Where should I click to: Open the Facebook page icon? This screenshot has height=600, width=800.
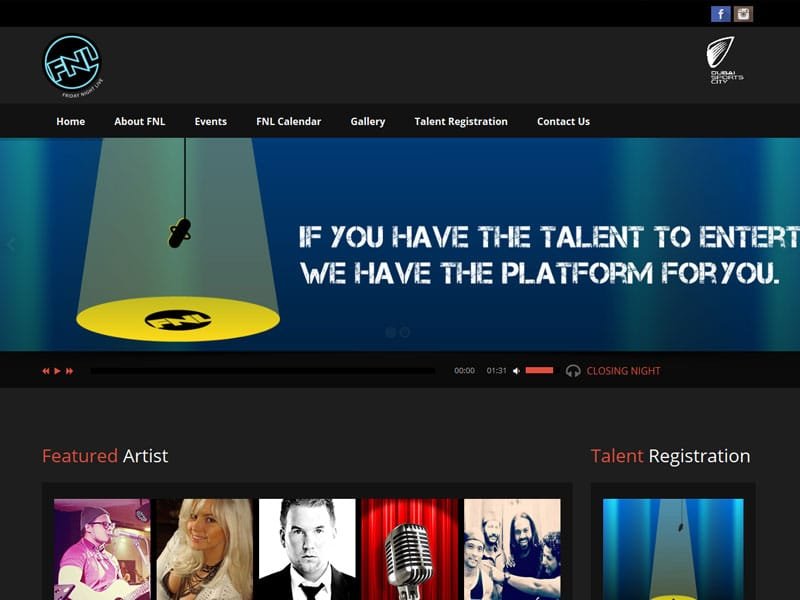pos(720,14)
